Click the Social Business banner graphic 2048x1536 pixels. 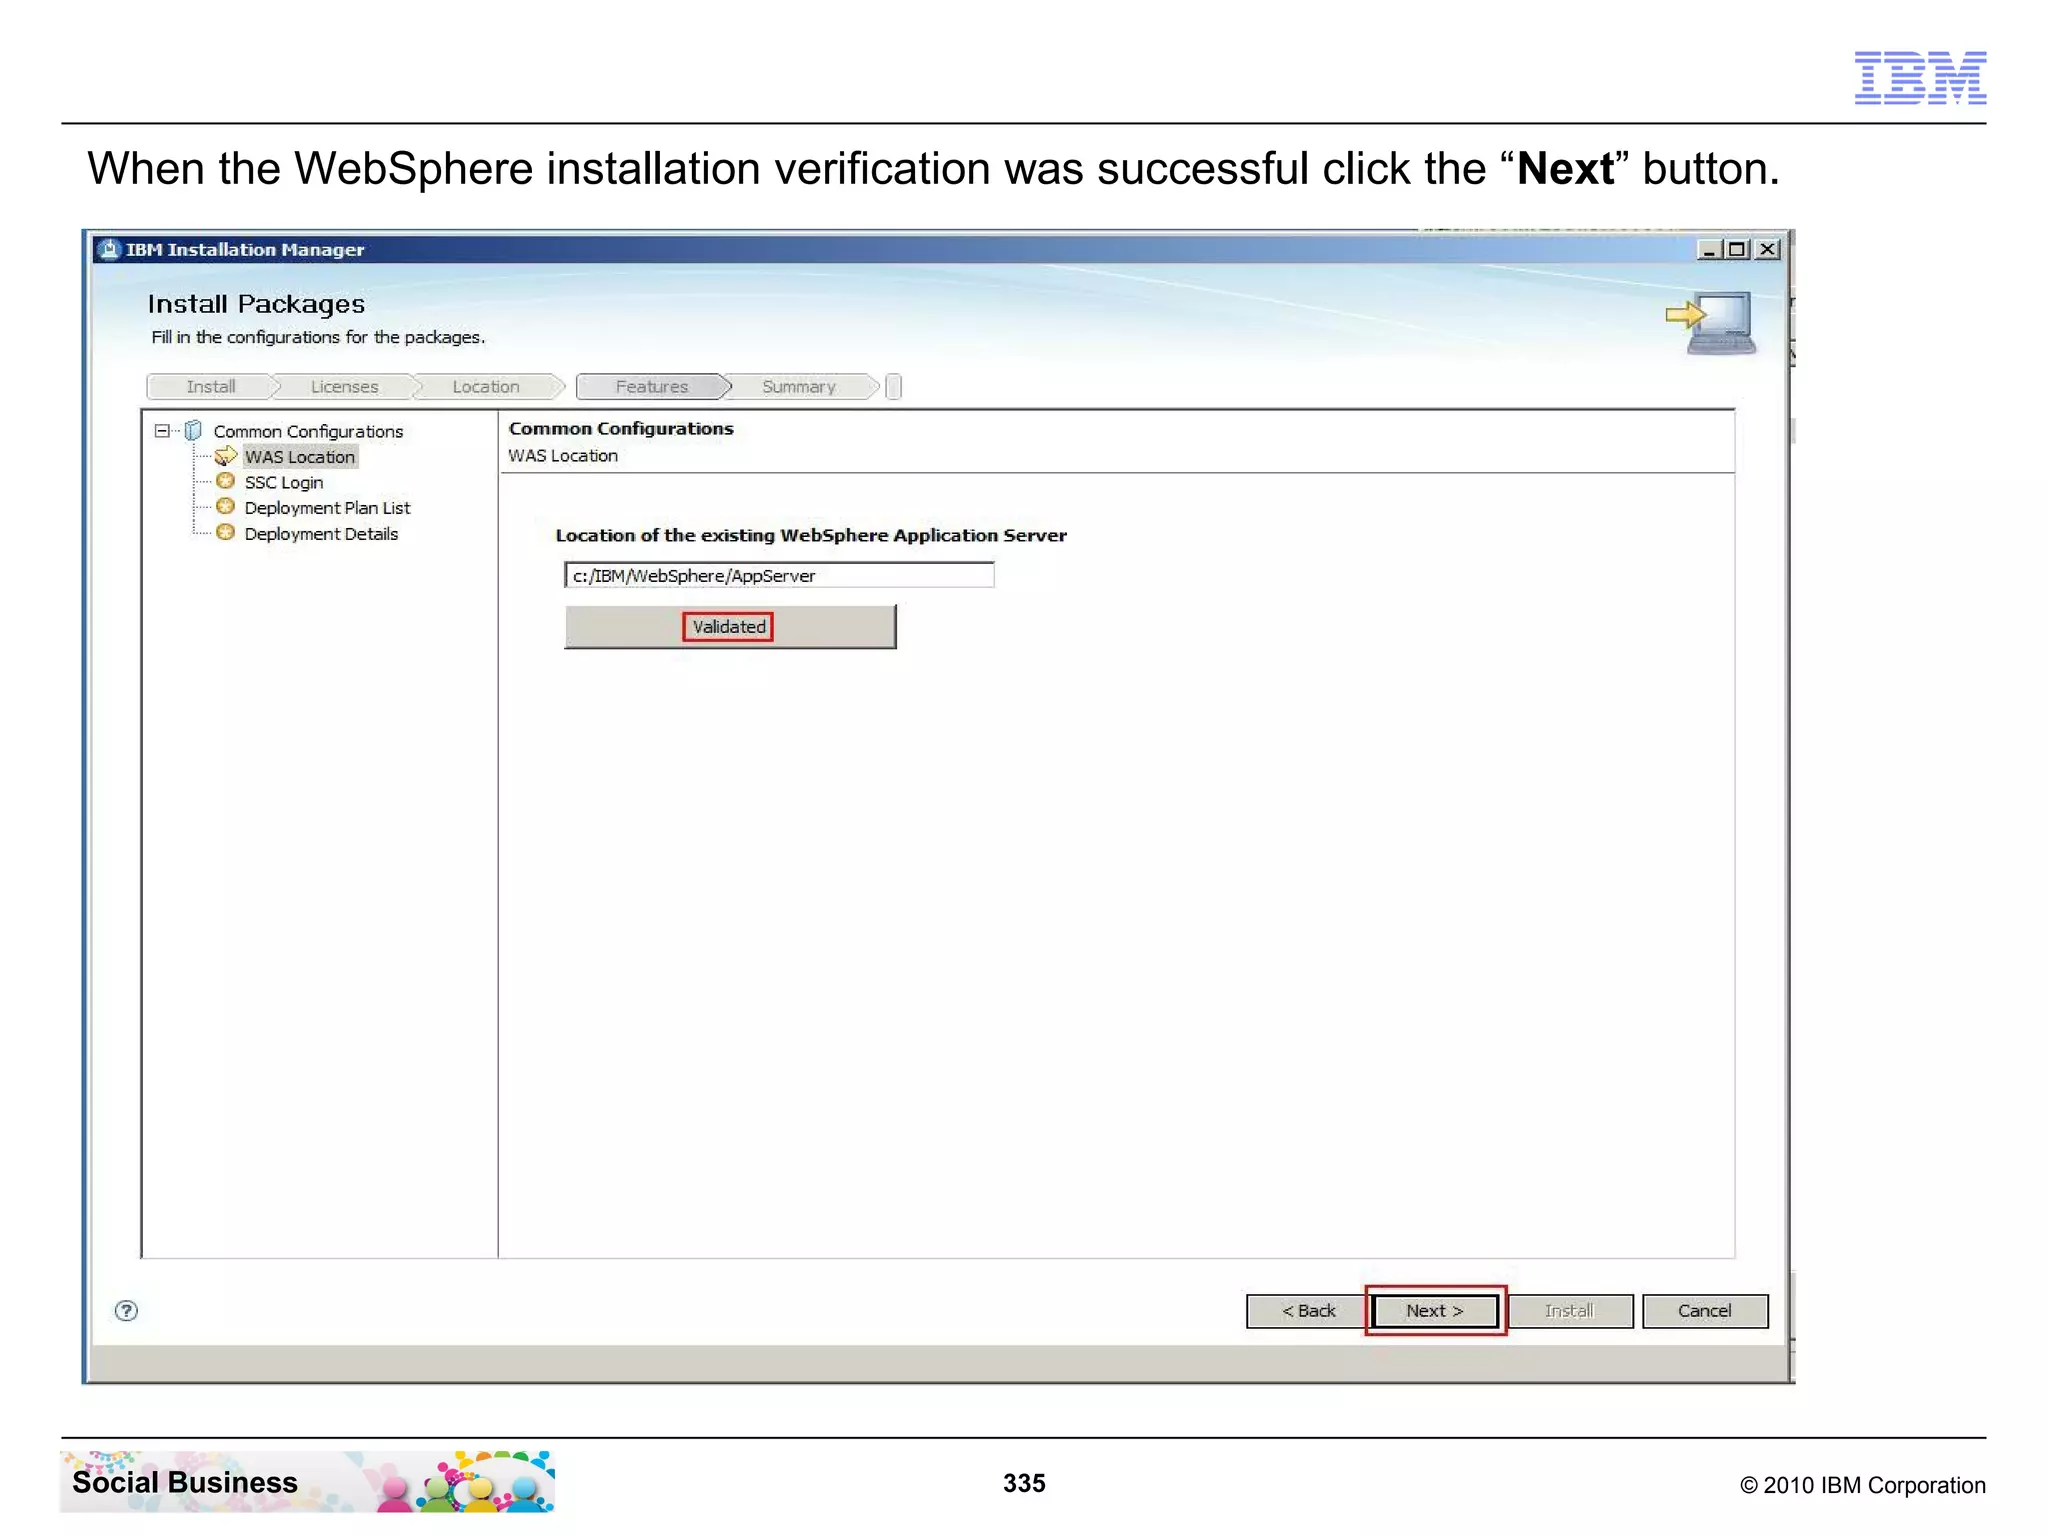pyautogui.click(x=308, y=1482)
